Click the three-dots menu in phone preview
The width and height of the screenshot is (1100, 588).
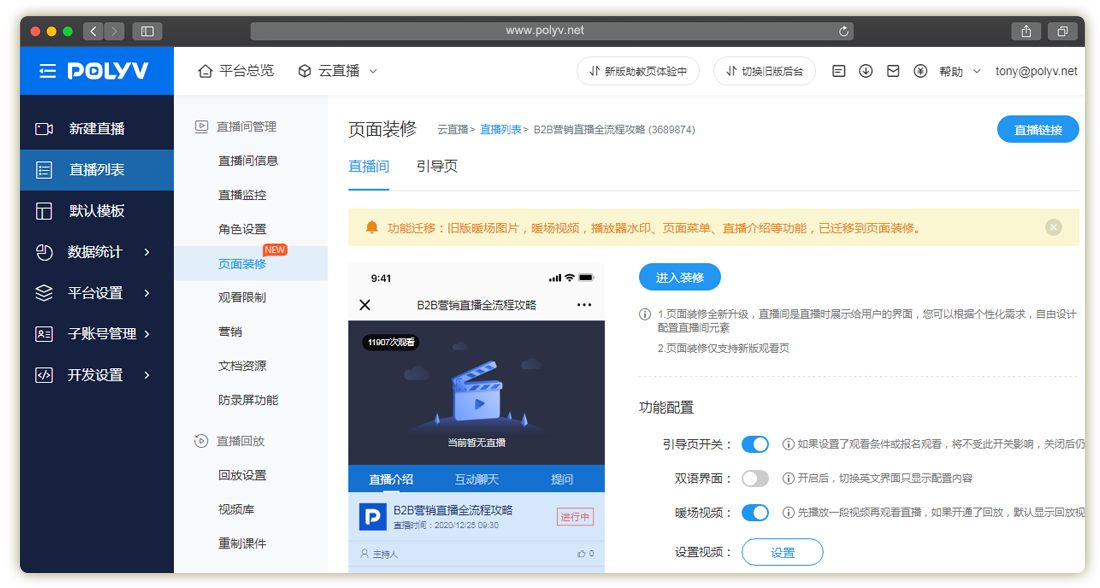point(584,305)
